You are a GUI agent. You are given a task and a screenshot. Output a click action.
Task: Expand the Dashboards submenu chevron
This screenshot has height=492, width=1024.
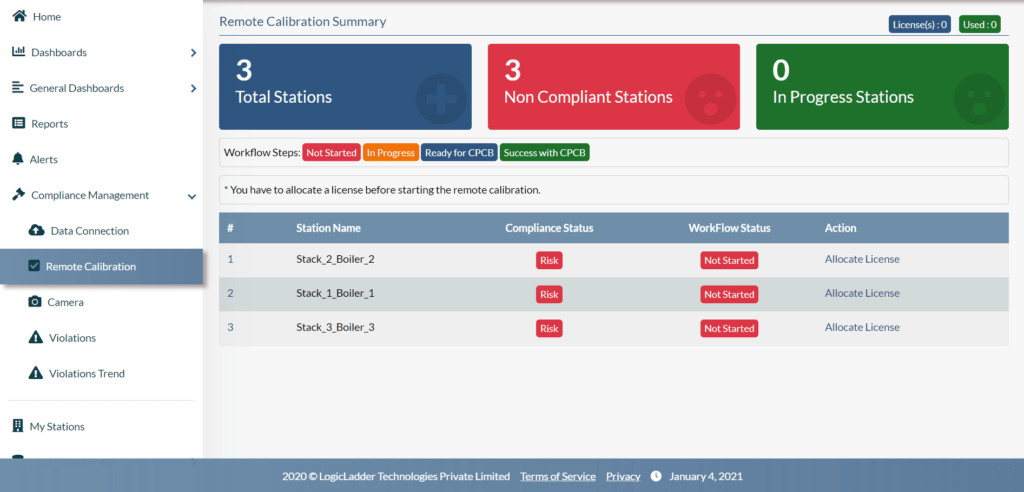[193, 52]
